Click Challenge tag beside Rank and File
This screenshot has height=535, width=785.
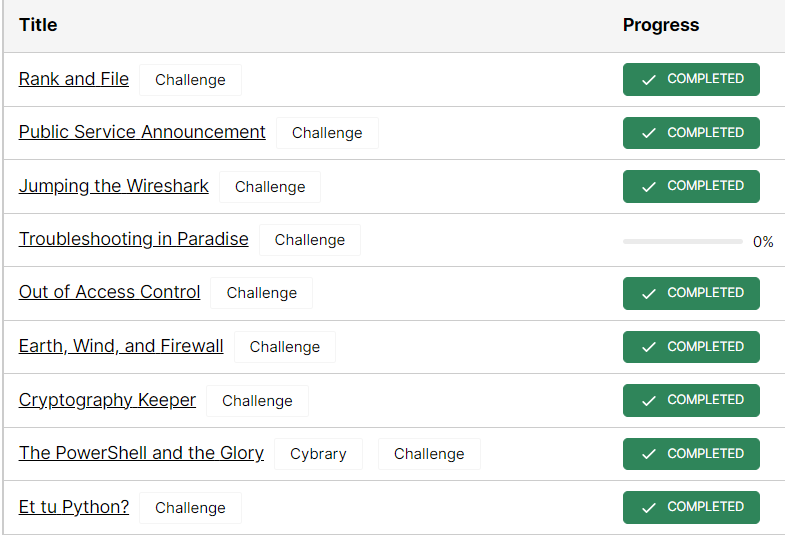190,80
